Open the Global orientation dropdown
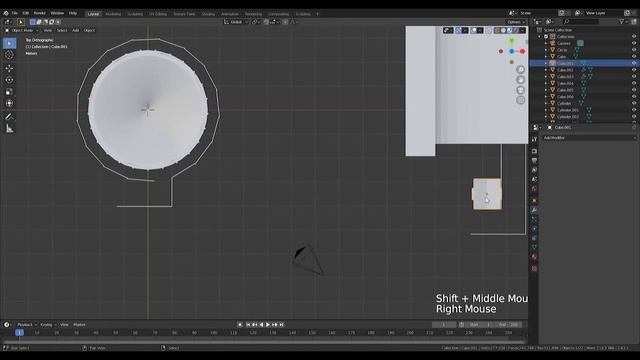Screen dimensions: 640x360 coord(236,22)
